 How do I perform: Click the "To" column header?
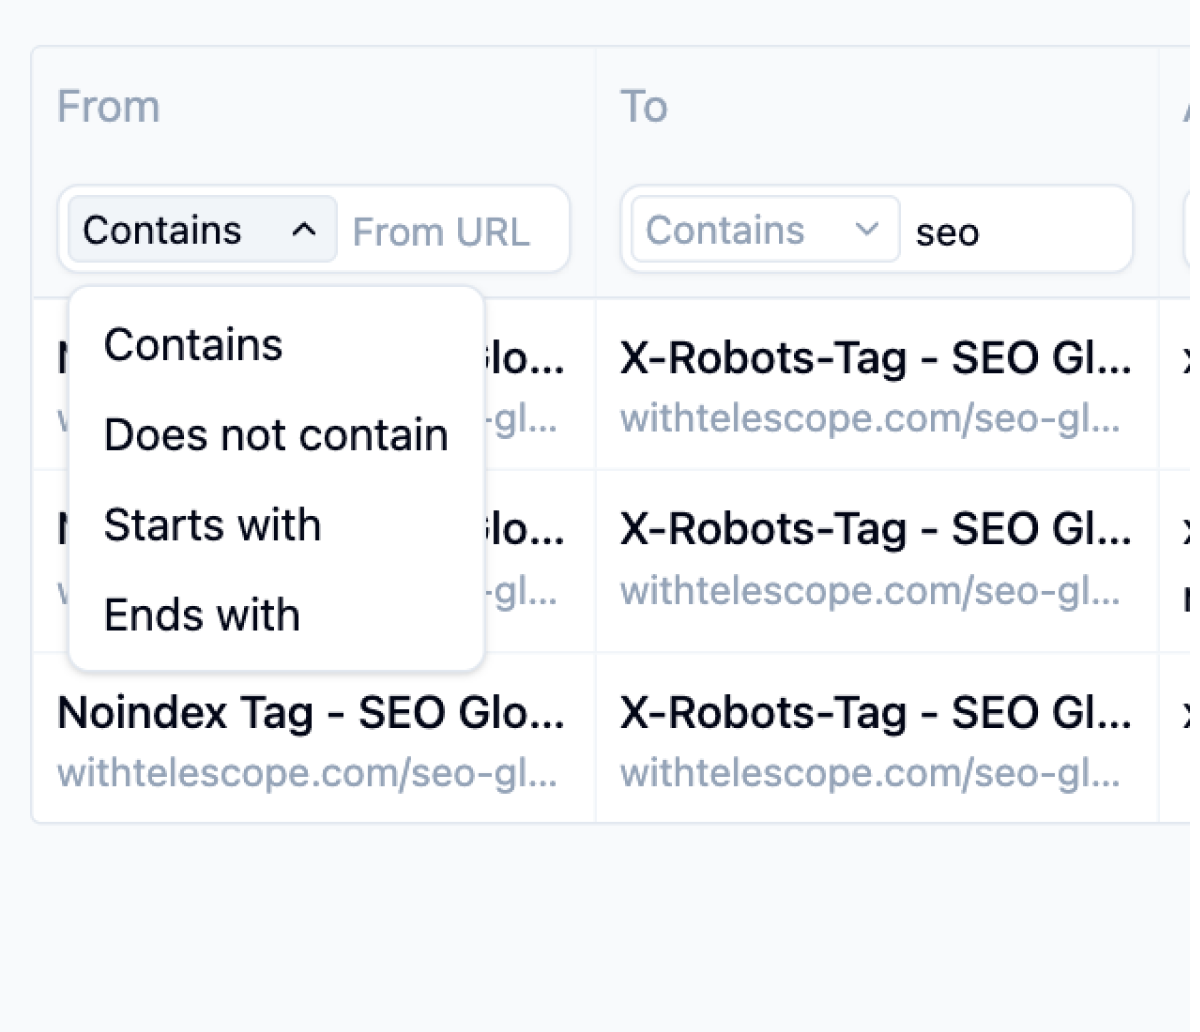(x=644, y=107)
